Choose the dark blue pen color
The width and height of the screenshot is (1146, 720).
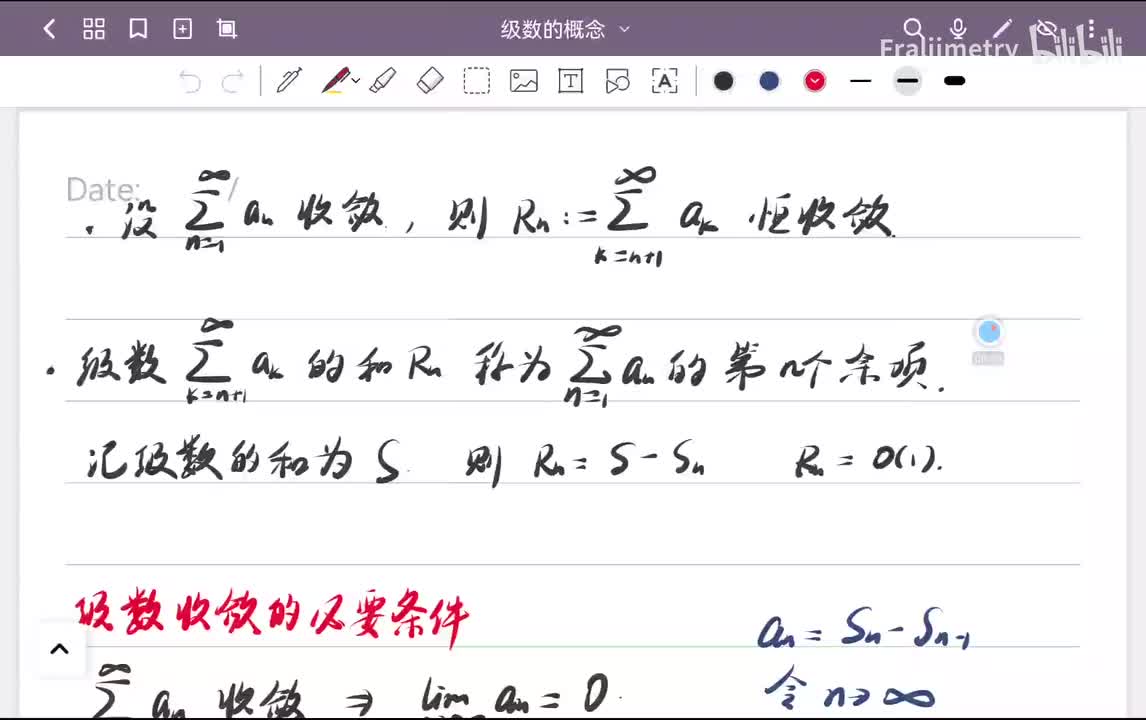(769, 80)
